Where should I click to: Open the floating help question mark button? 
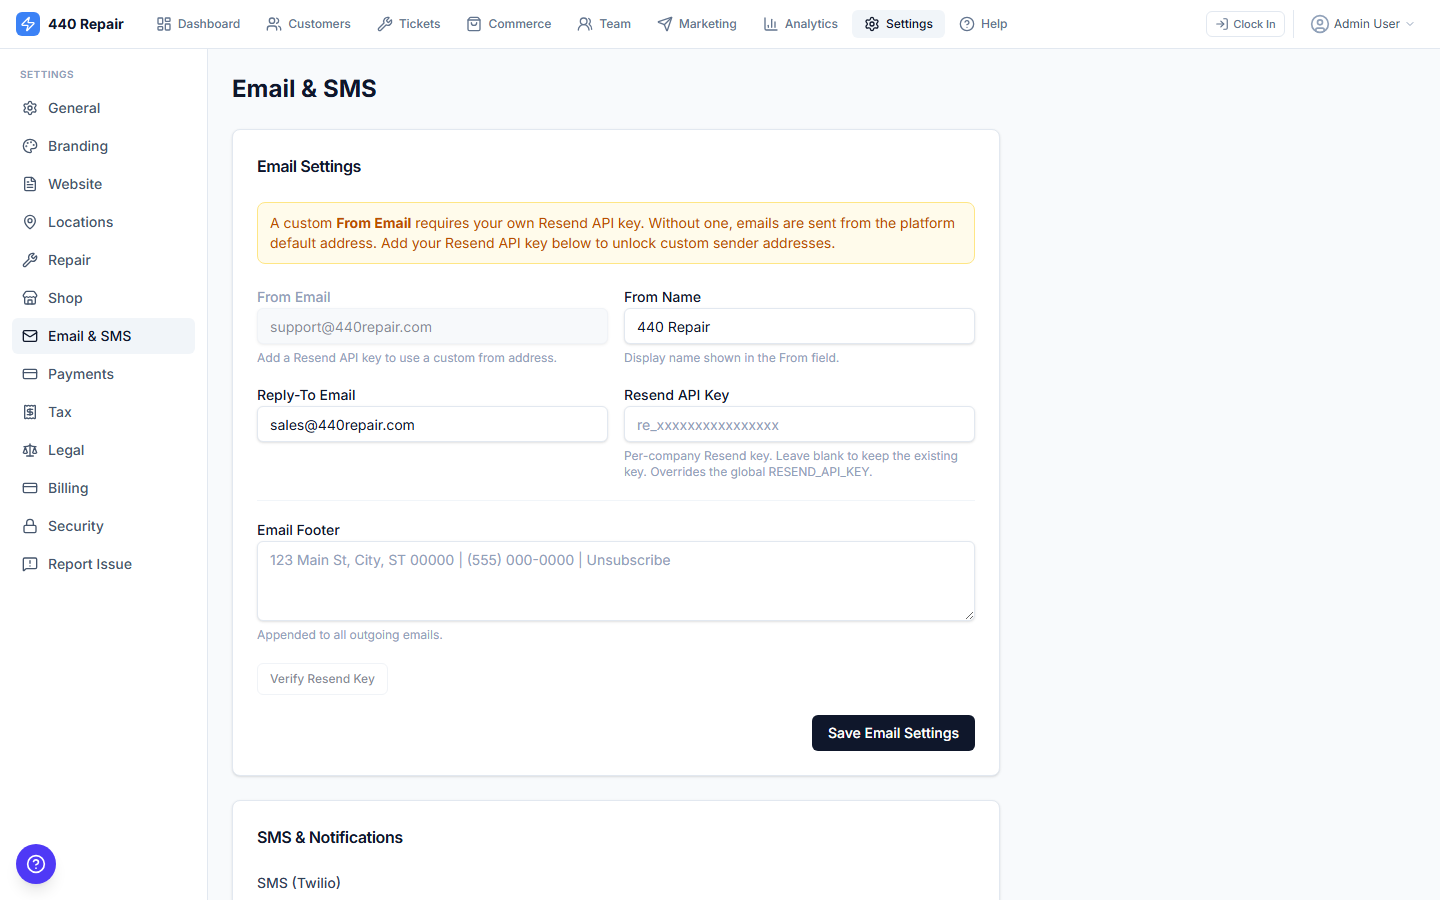click(x=36, y=864)
